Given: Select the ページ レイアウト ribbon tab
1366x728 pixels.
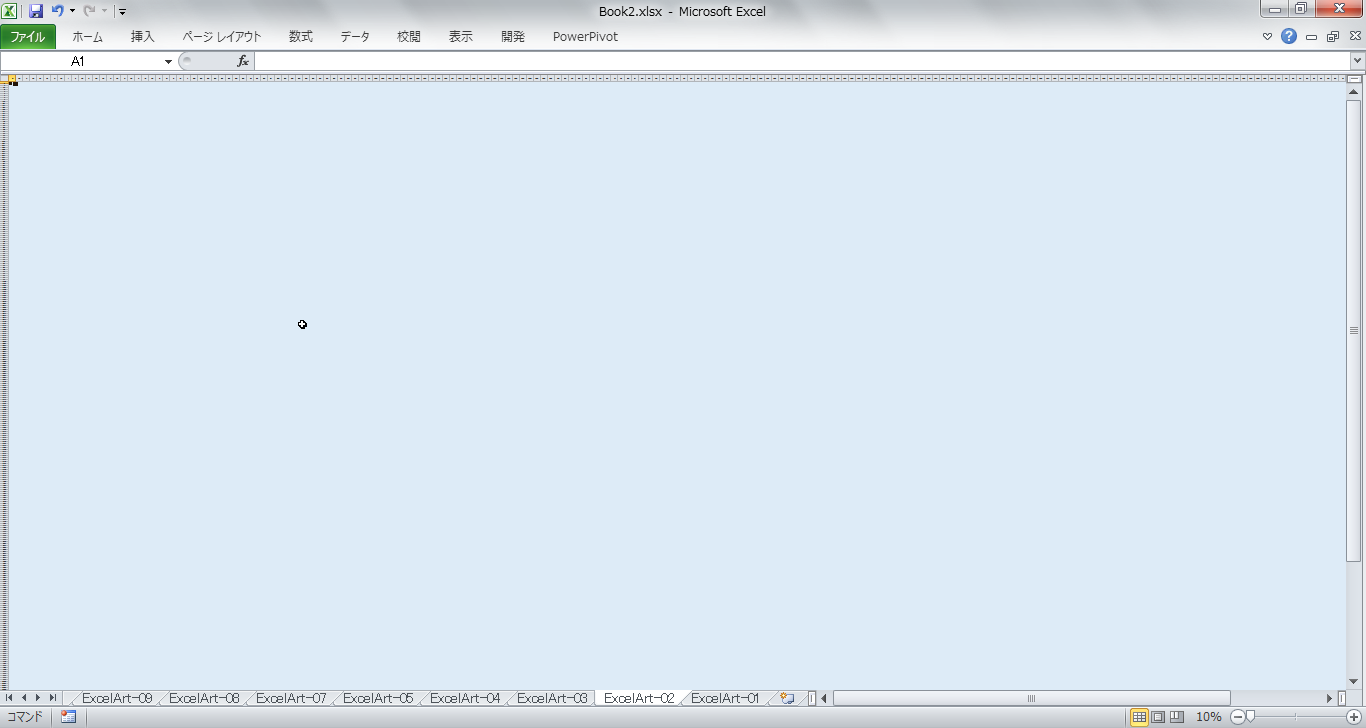Looking at the screenshot, I should click(x=222, y=37).
